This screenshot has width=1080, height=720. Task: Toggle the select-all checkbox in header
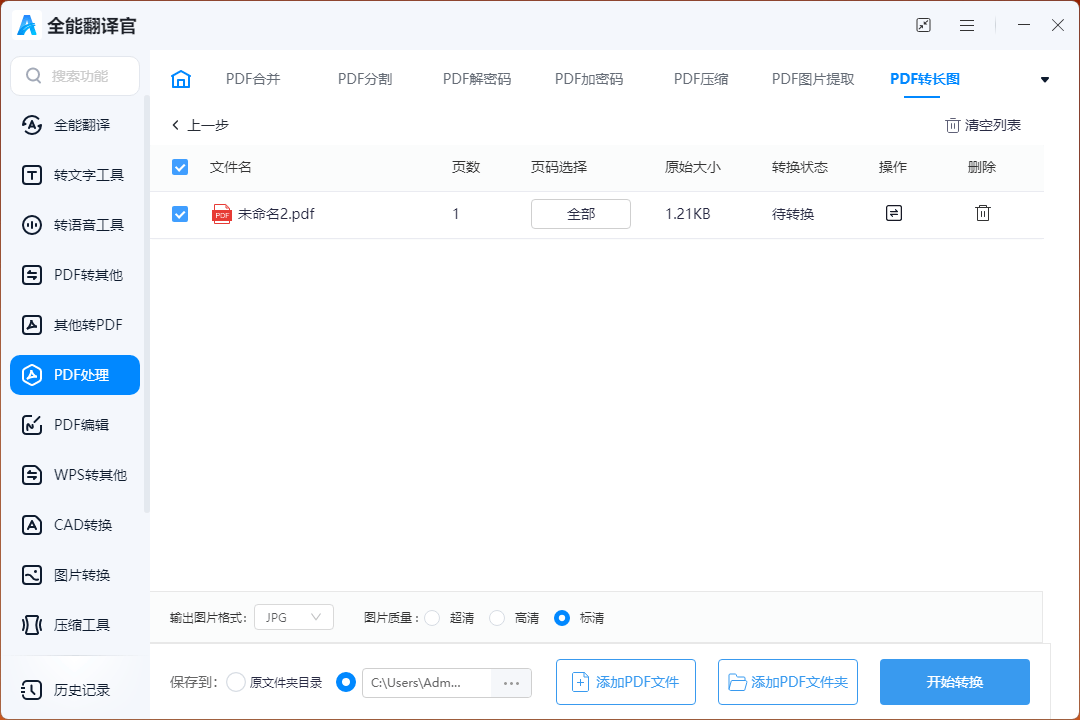[180, 167]
